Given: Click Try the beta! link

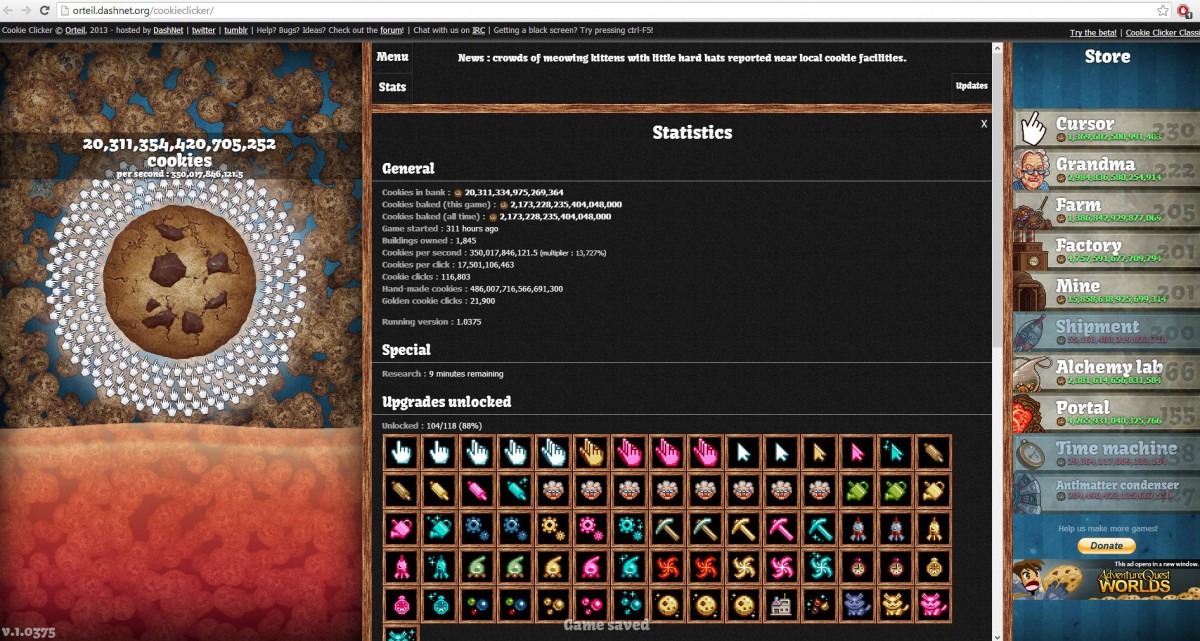Looking at the screenshot, I should pos(1093,33).
